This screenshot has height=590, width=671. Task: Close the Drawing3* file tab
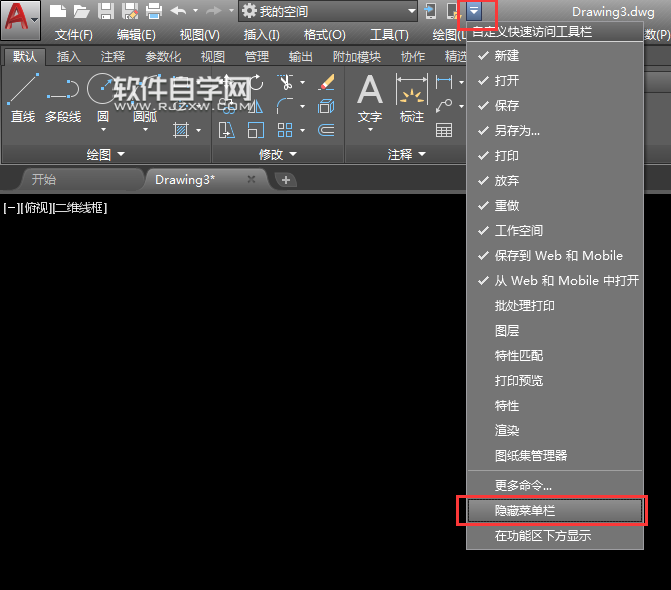(251, 179)
